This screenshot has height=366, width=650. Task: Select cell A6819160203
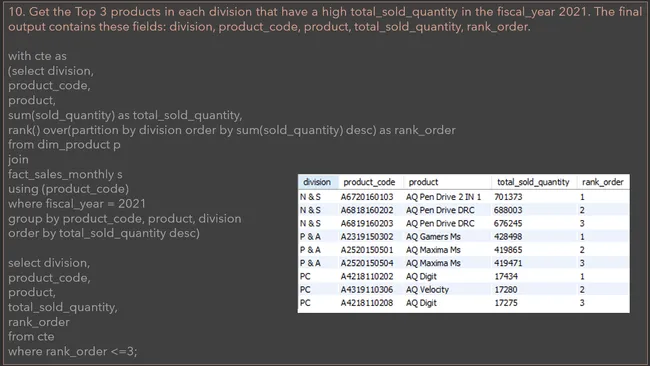(367, 223)
